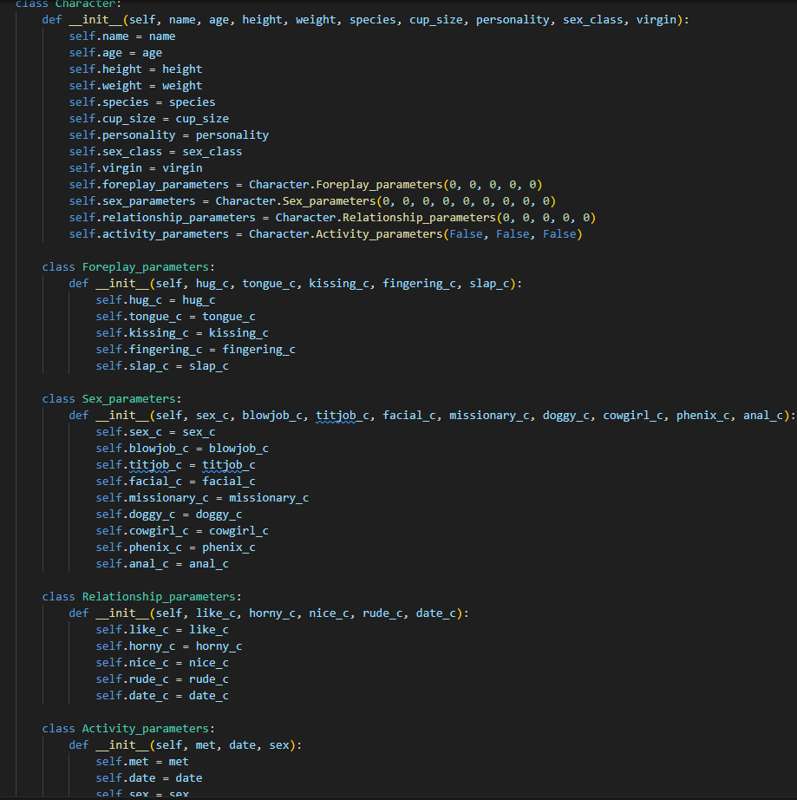This screenshot has height=800, width=797.
Task: Click the self.slap_c = slap_c line
Action: (162, 366)
